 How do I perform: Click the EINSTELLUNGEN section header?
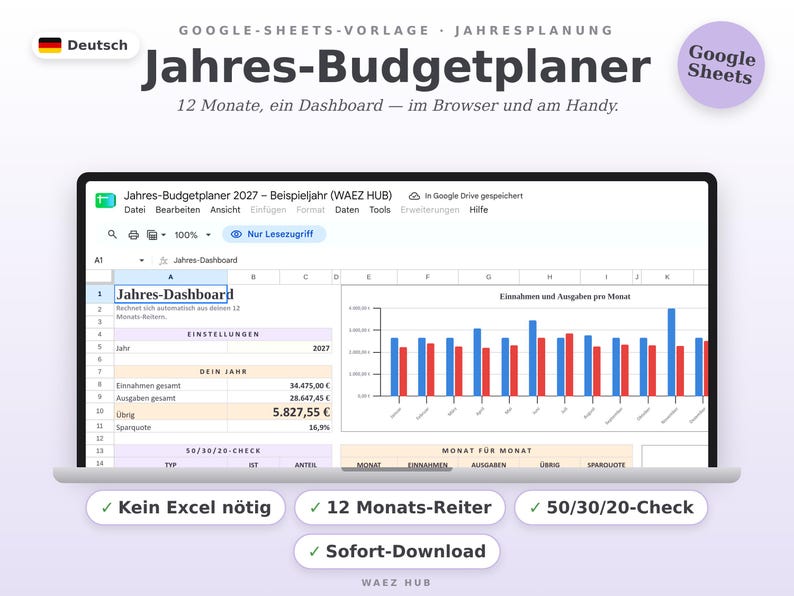pos(223,334)
